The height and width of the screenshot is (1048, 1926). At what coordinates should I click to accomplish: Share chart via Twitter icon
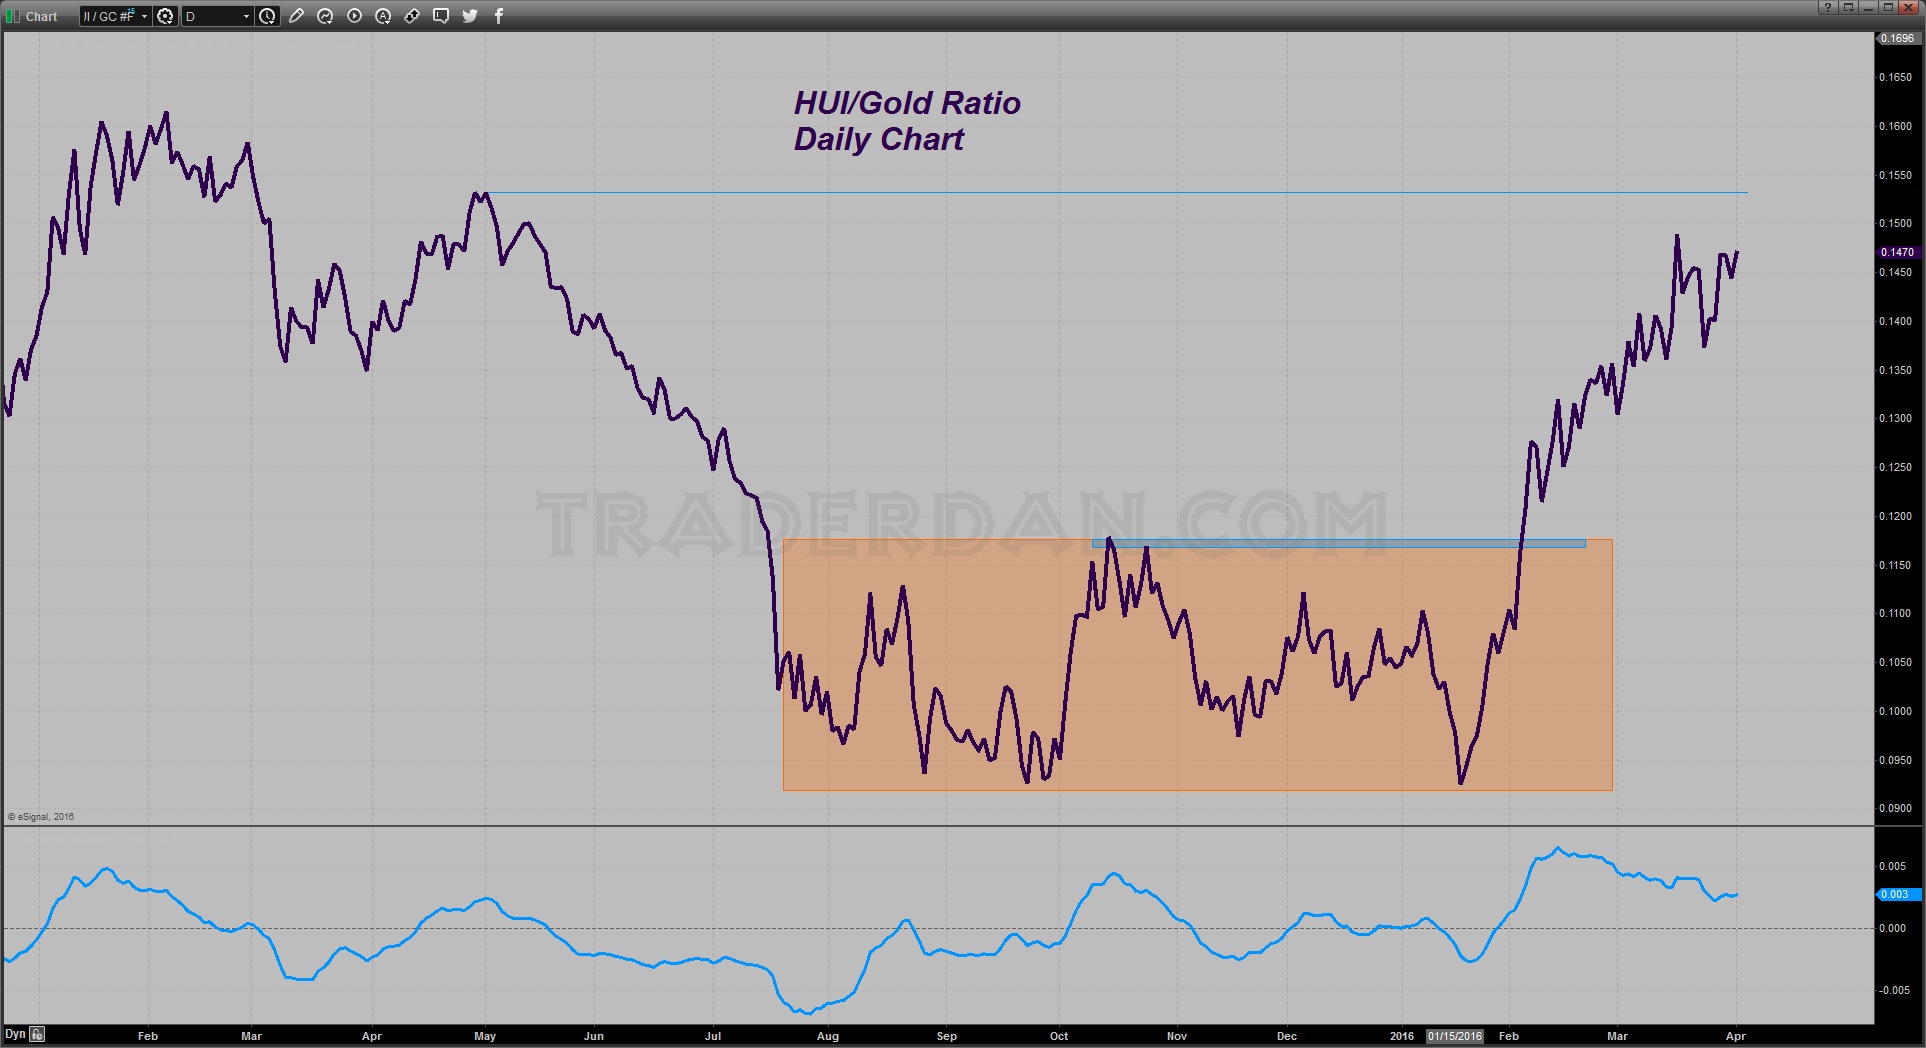tap(470, 16)
